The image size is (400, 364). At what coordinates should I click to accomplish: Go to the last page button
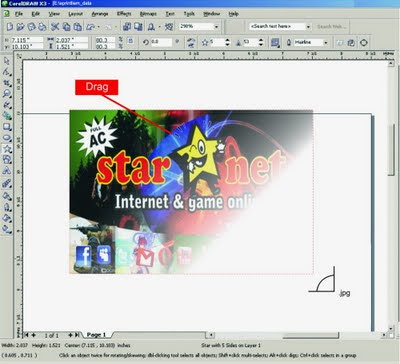[x=77, y=335]
